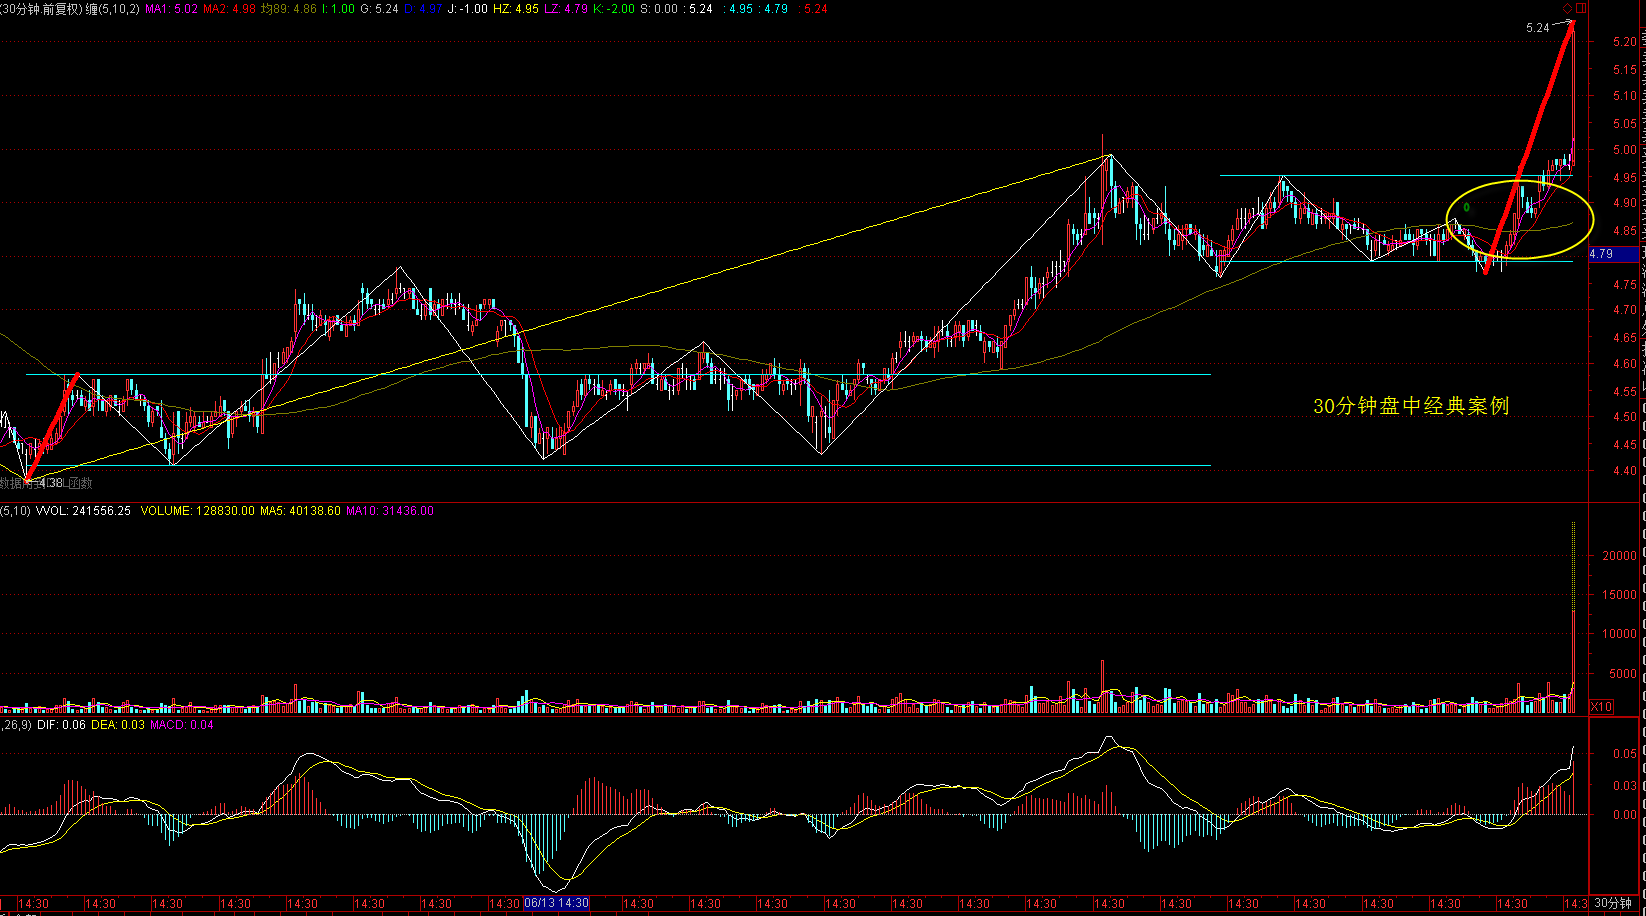Click the 5.24 high price annotation
Image resolution: width=1646 pixels, height=916 pixels.
(x=1537, y=28)
